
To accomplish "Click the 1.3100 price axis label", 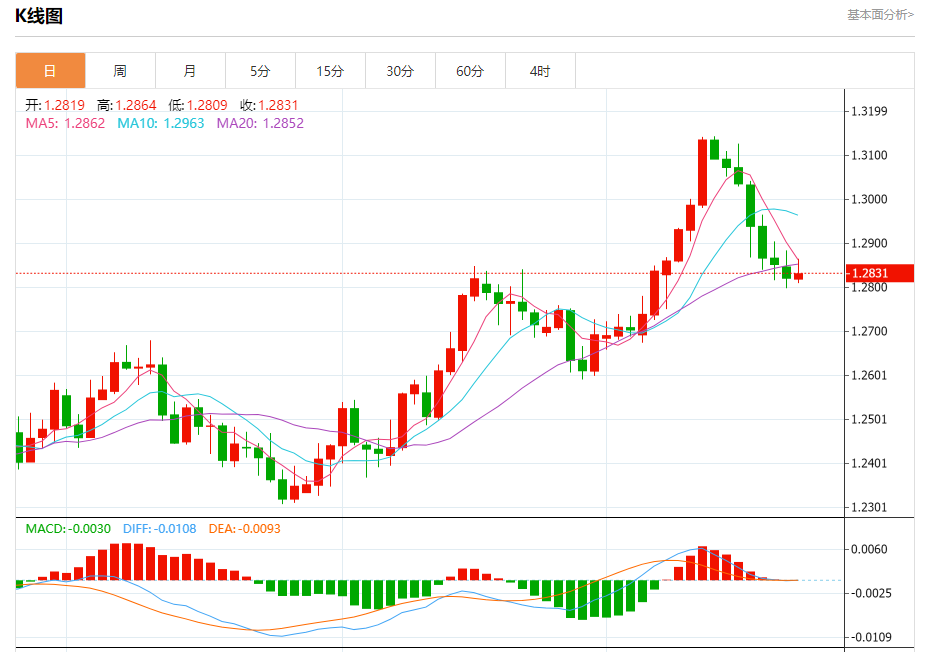I will (869, 155).
